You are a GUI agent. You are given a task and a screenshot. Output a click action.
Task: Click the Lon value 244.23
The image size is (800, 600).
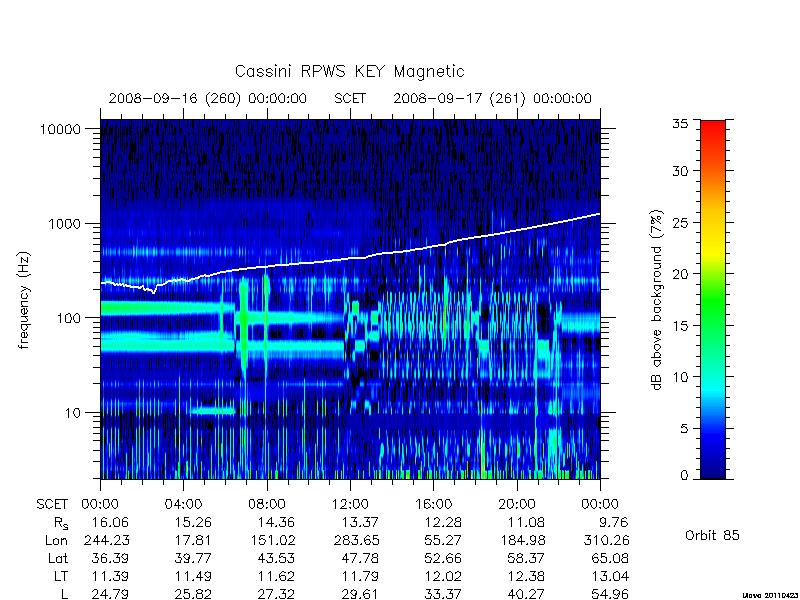[x=106, y=540]
